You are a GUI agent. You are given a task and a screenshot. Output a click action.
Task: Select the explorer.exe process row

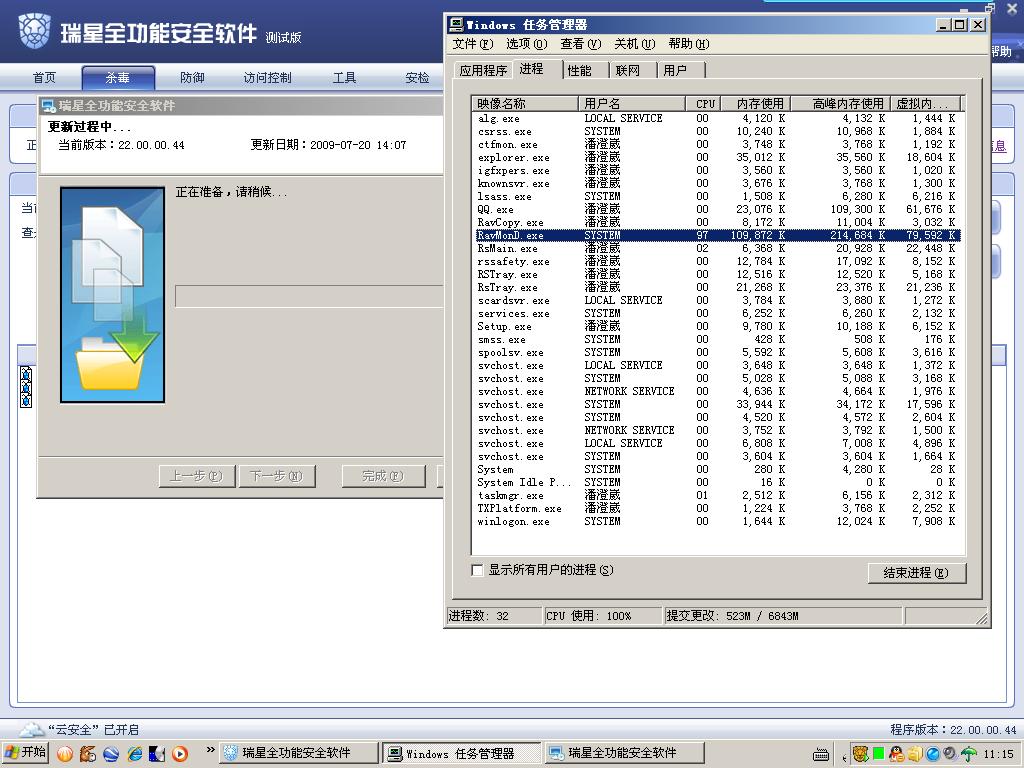point(718,157)
